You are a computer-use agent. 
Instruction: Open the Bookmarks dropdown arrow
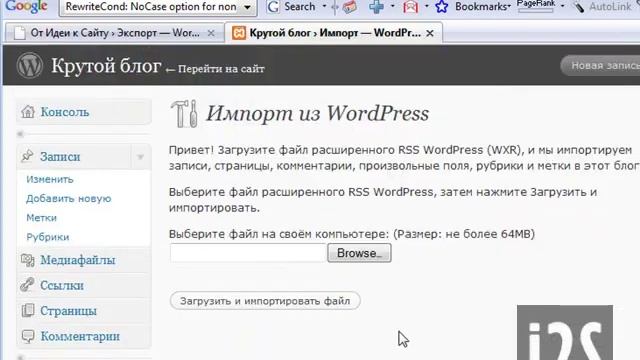509,7
